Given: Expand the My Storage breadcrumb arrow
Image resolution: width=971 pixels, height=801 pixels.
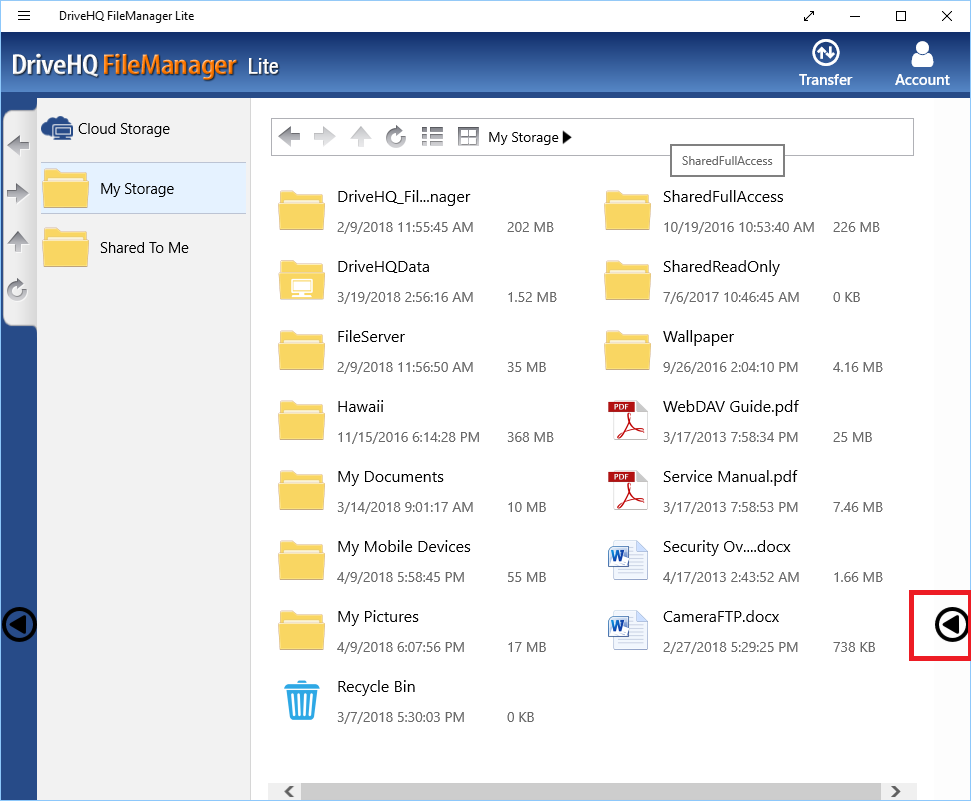Looking at the screenshot, I should 566,137.
